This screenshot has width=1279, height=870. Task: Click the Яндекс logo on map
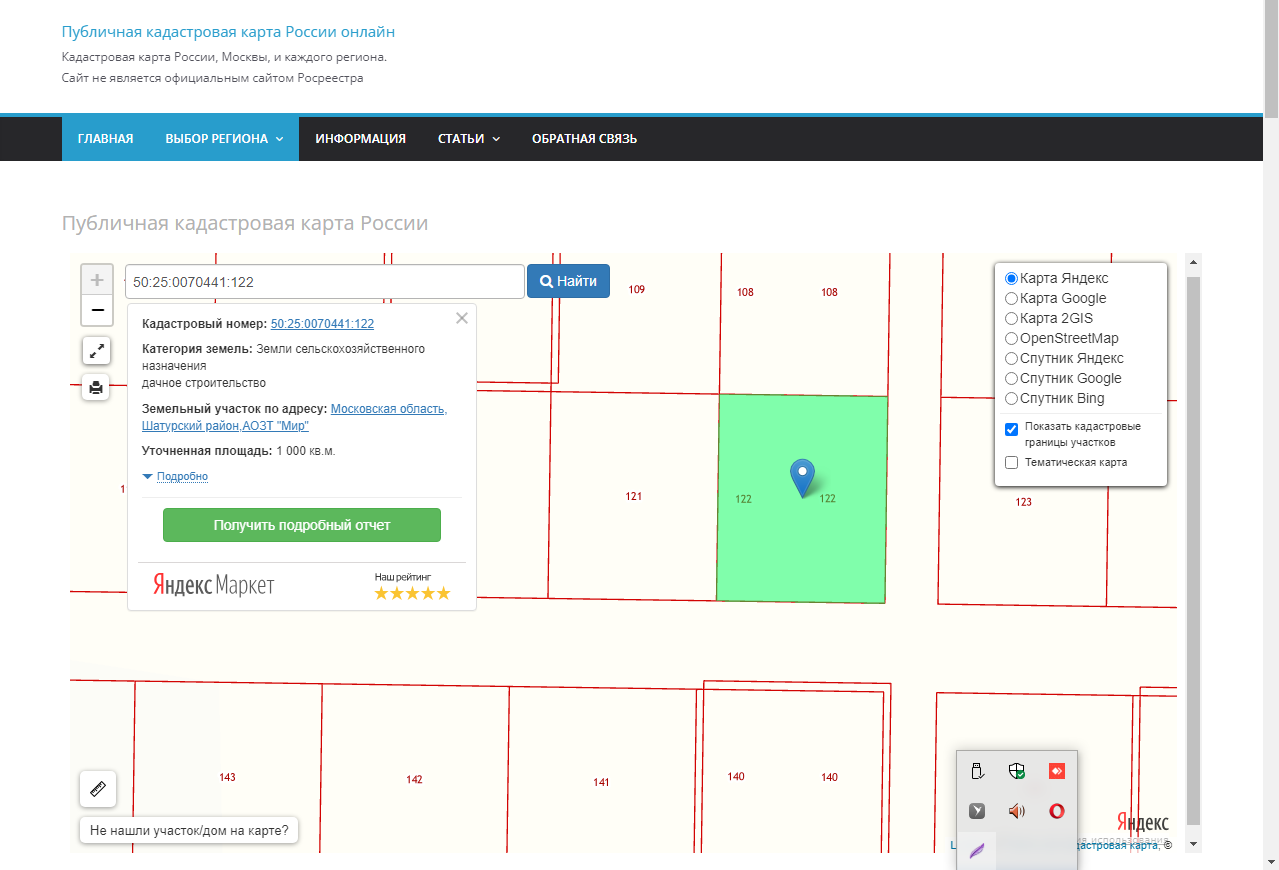pos(1142,823)
